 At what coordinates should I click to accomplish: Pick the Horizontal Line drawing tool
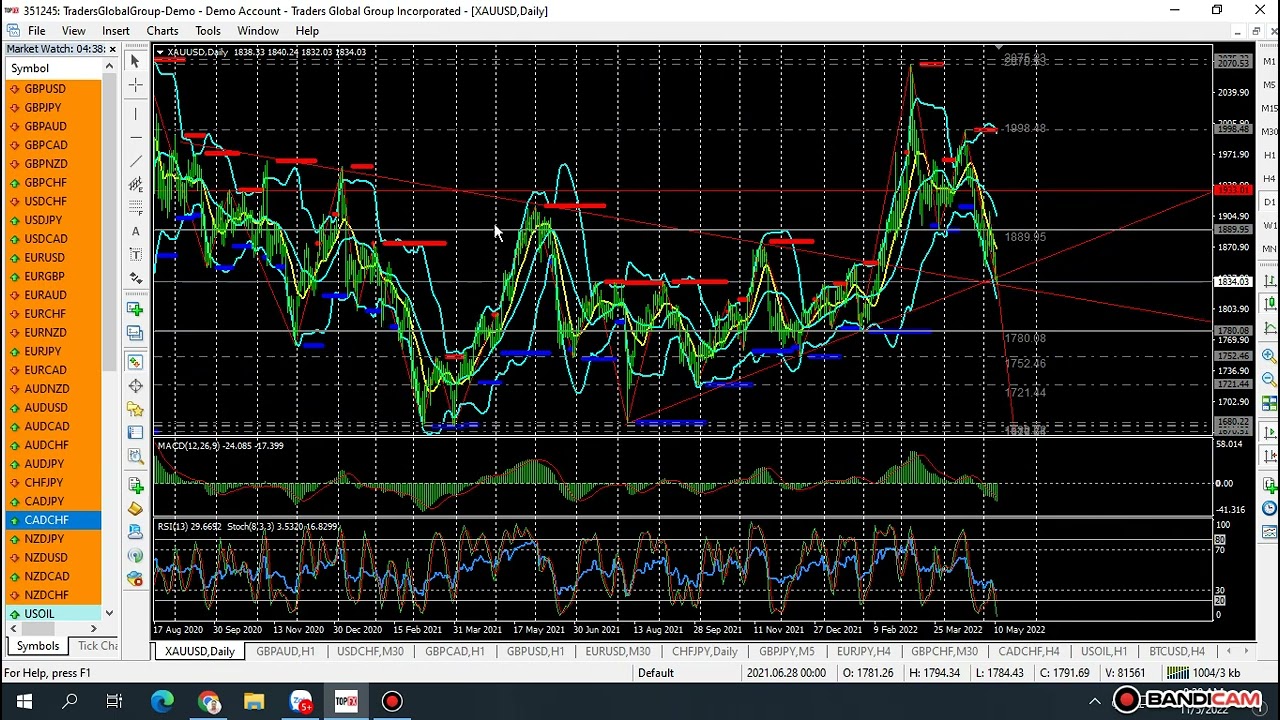(x=135, y=138)
